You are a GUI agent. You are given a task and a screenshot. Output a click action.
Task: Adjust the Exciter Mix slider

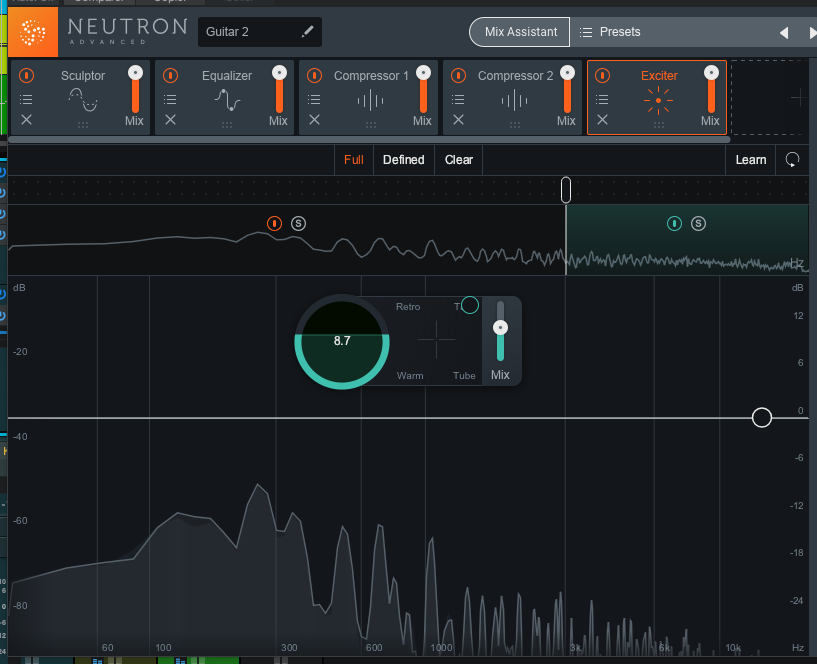[x=500, y=326]
